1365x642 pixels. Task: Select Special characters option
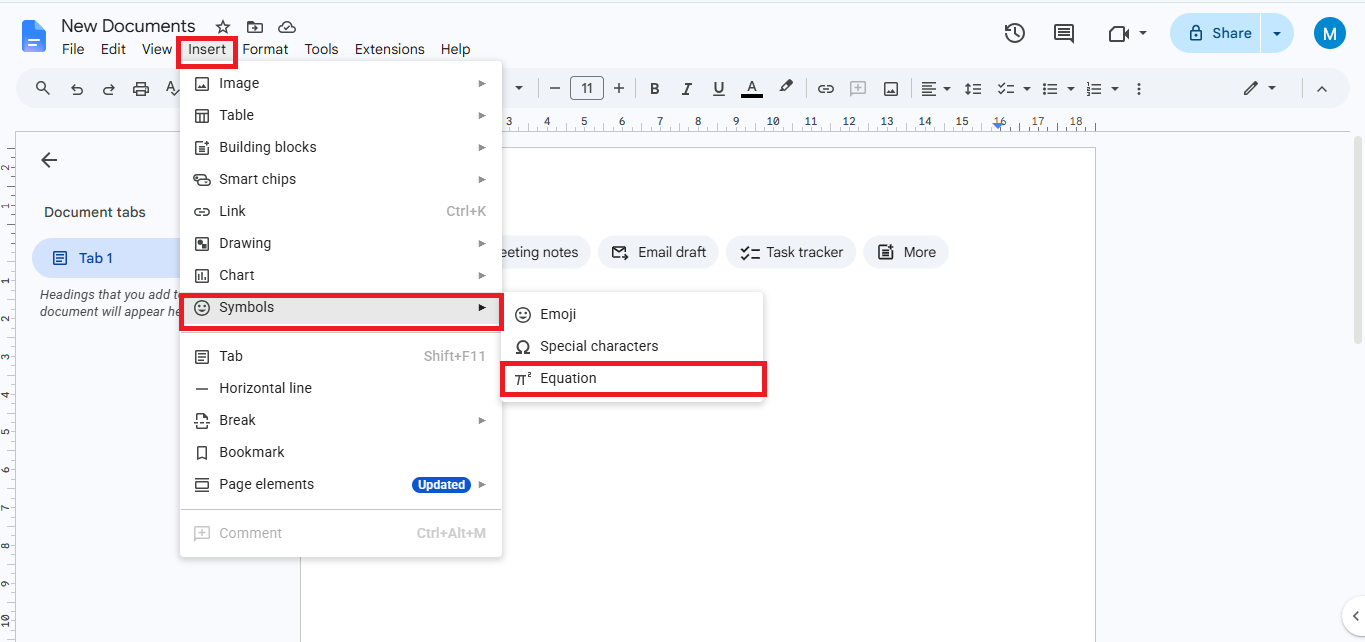click(x=632, y=346)
